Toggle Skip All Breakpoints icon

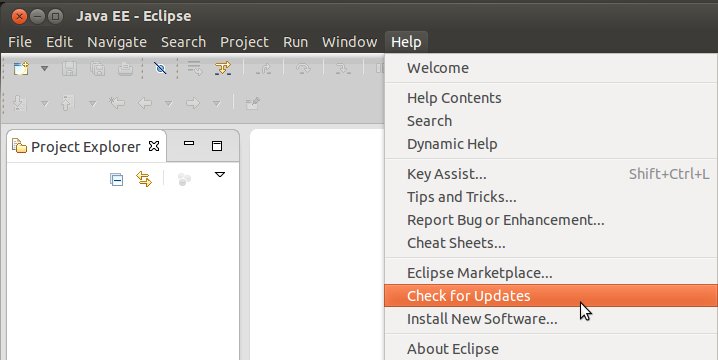coord(160,69)
